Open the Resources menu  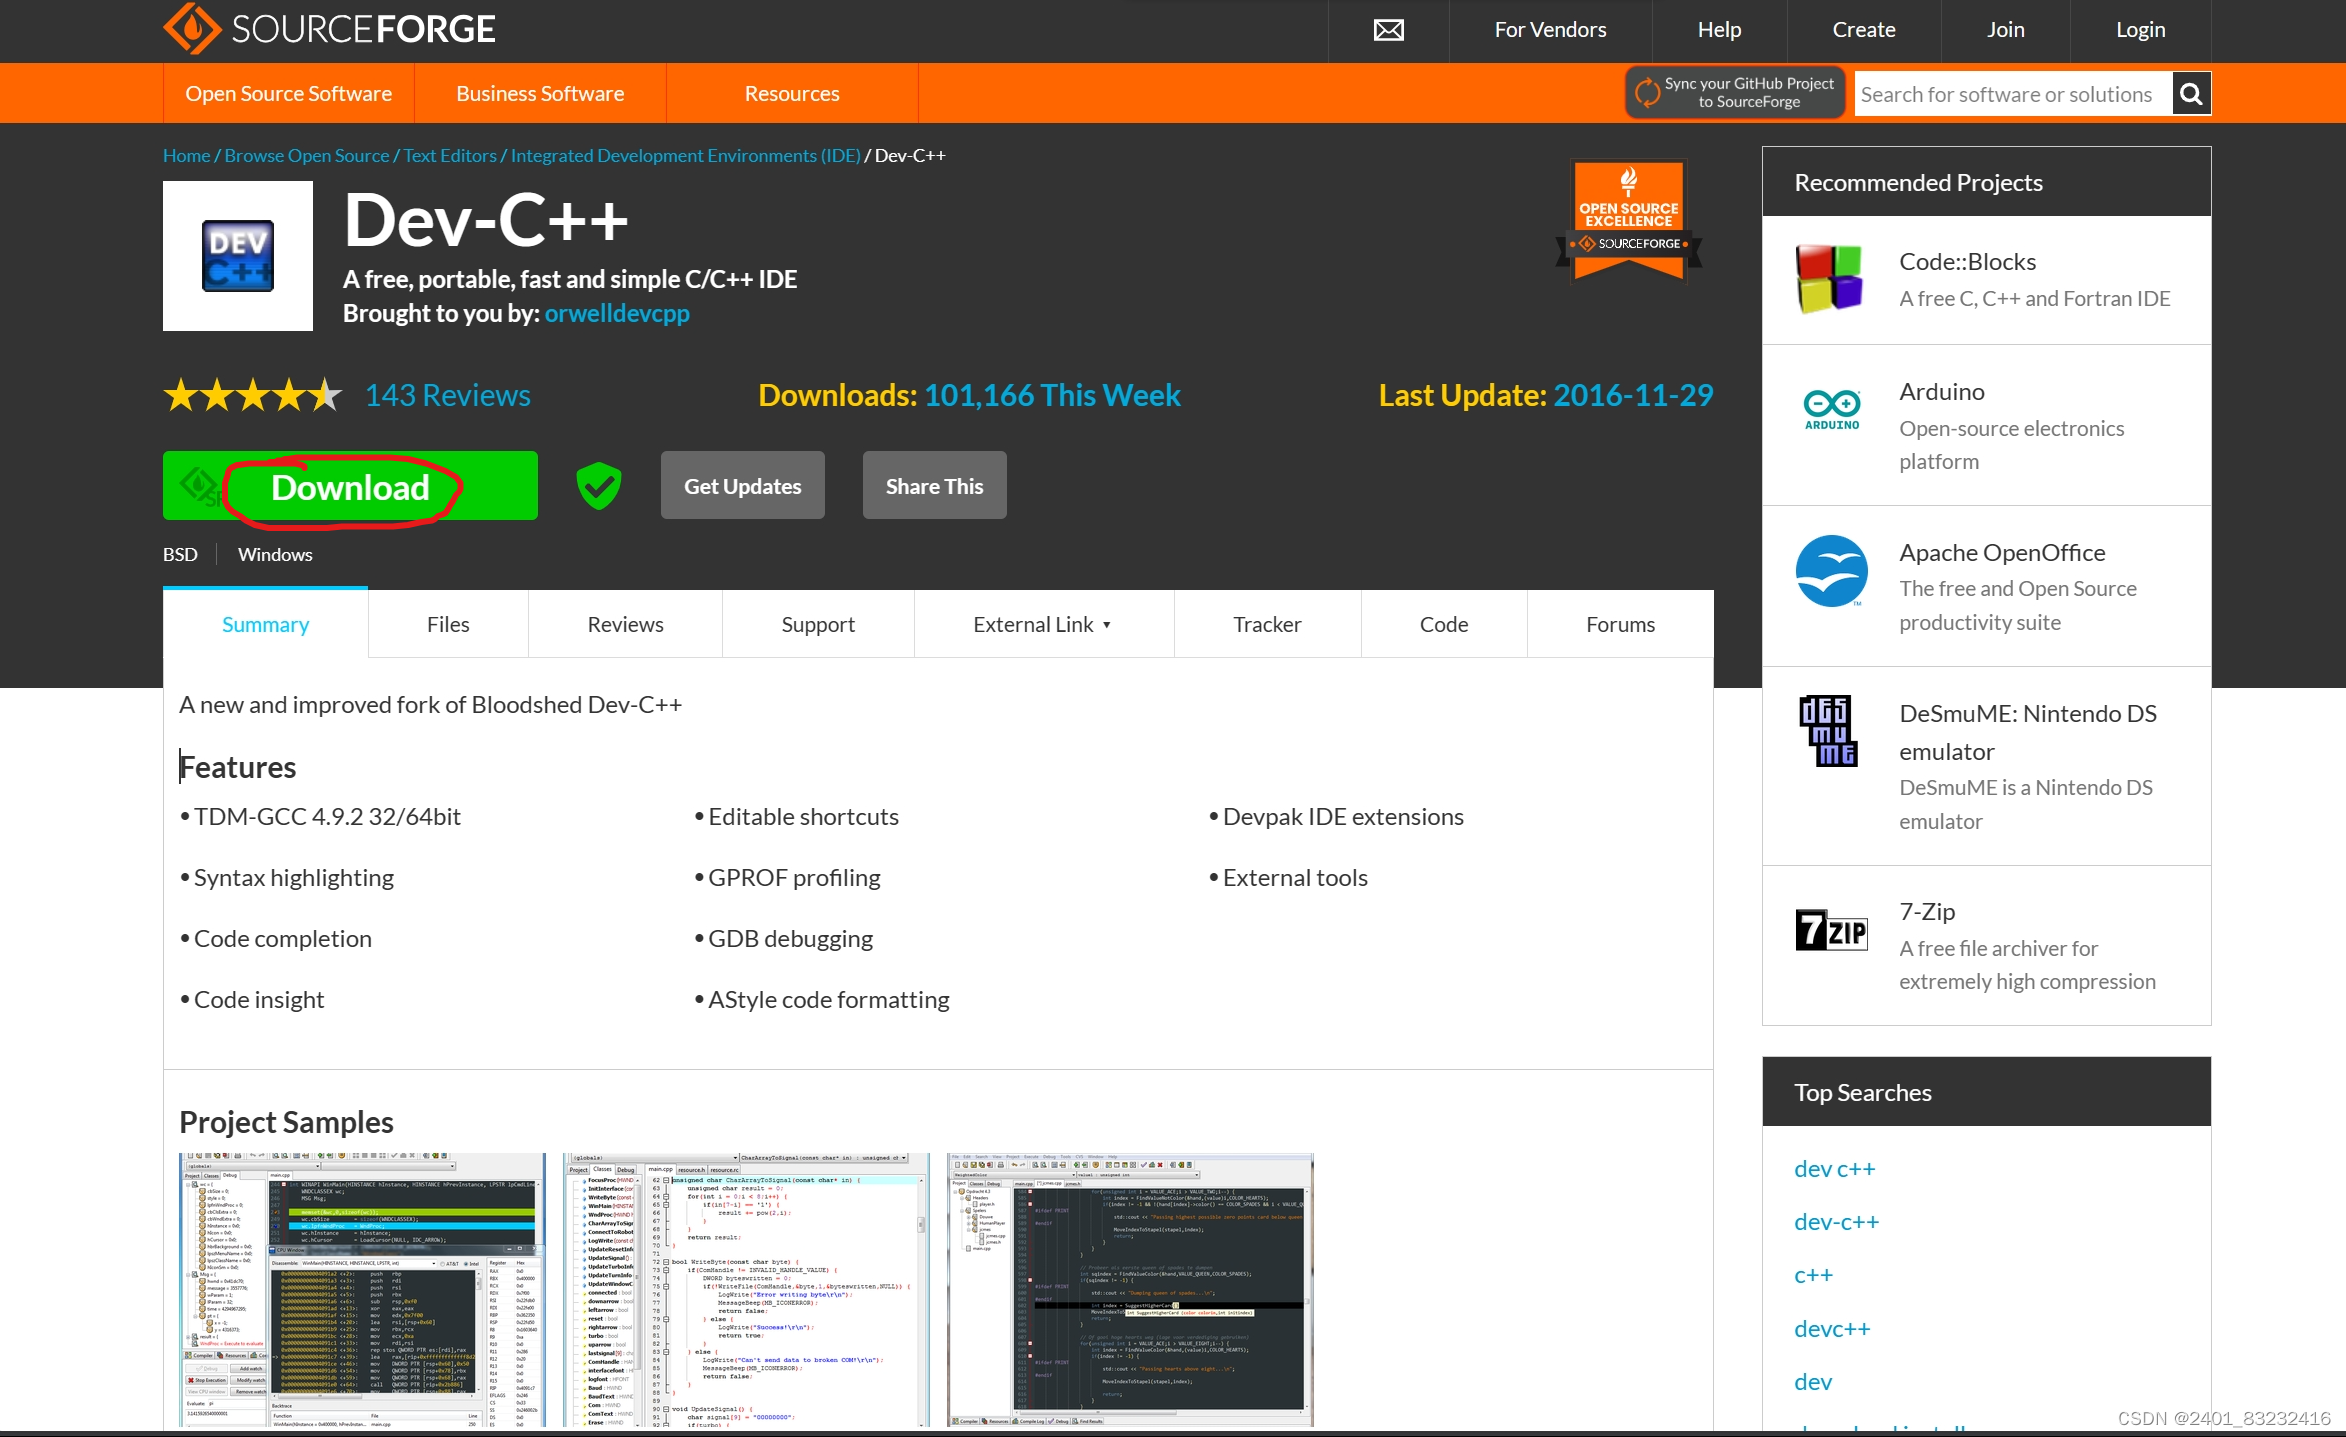792,94
